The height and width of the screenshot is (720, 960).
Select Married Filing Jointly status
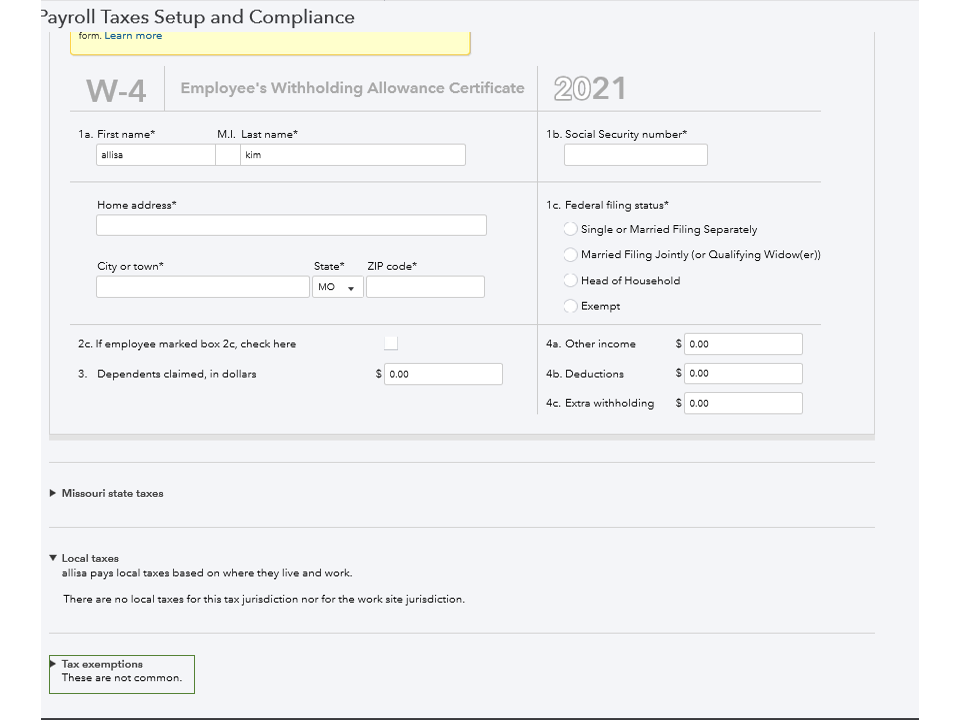coord(571,255)
